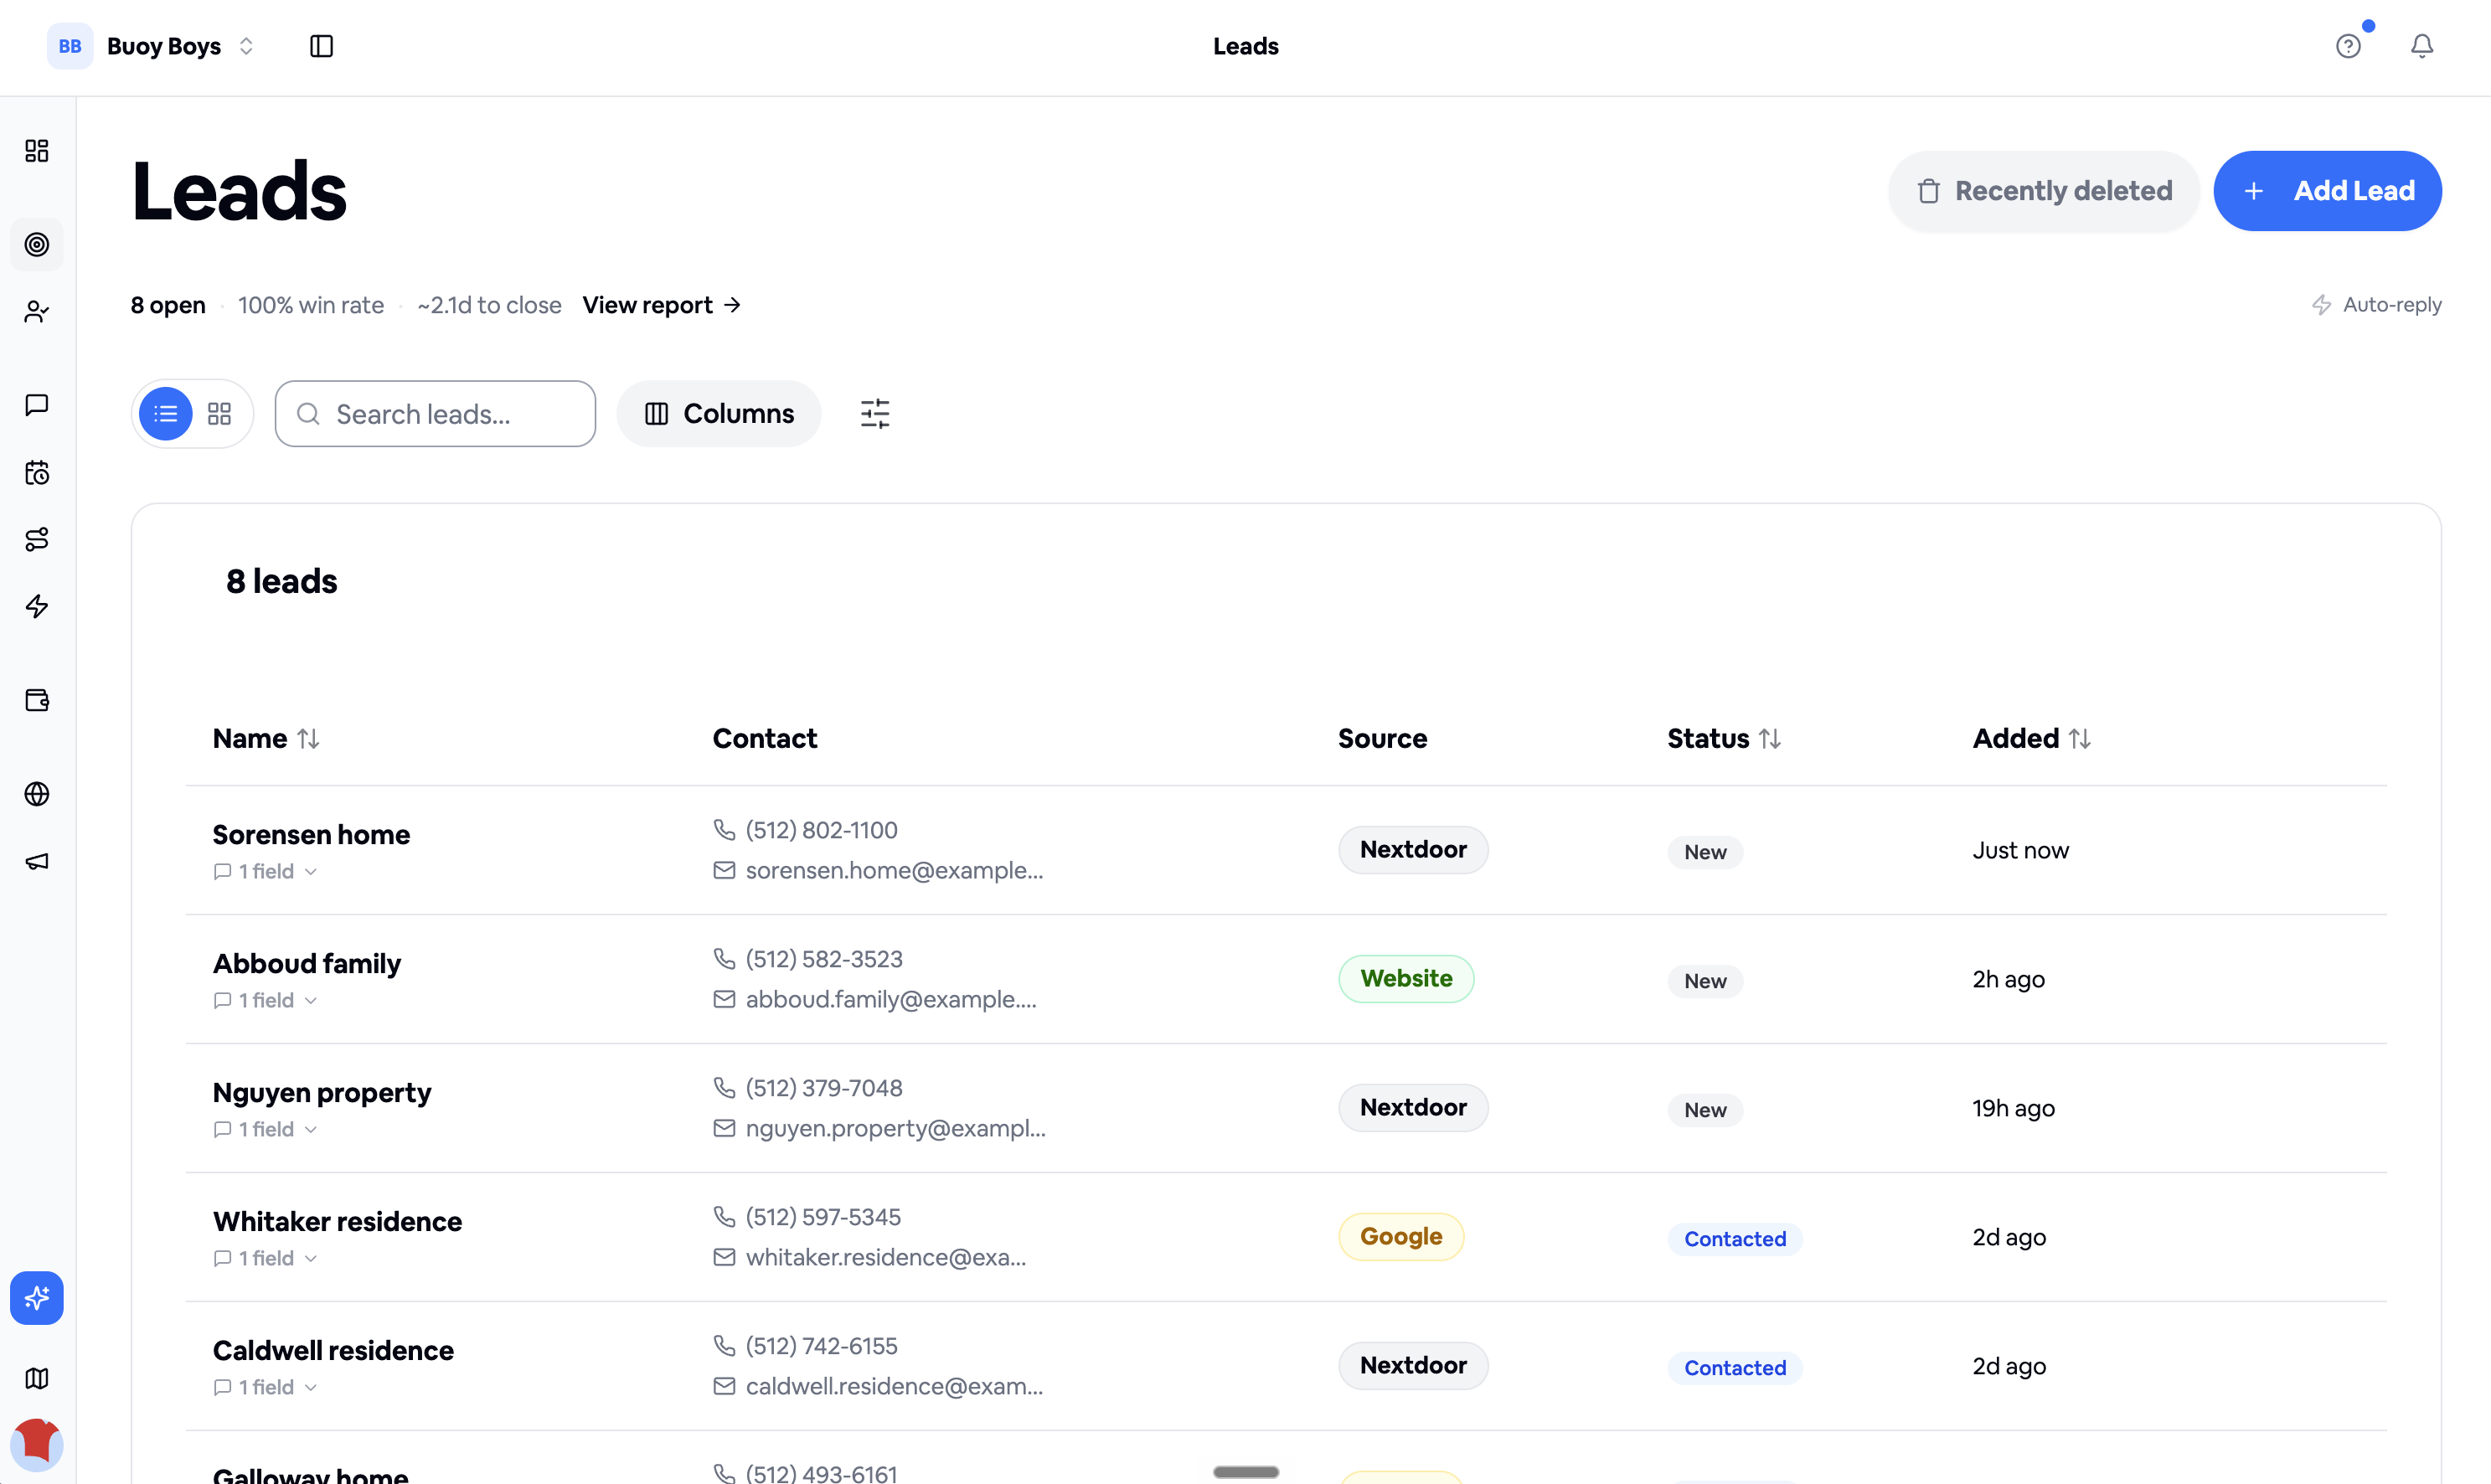Click the 8 open stat
Image resolution: width=2491 pixels, height=1484 pixels.
168,305
